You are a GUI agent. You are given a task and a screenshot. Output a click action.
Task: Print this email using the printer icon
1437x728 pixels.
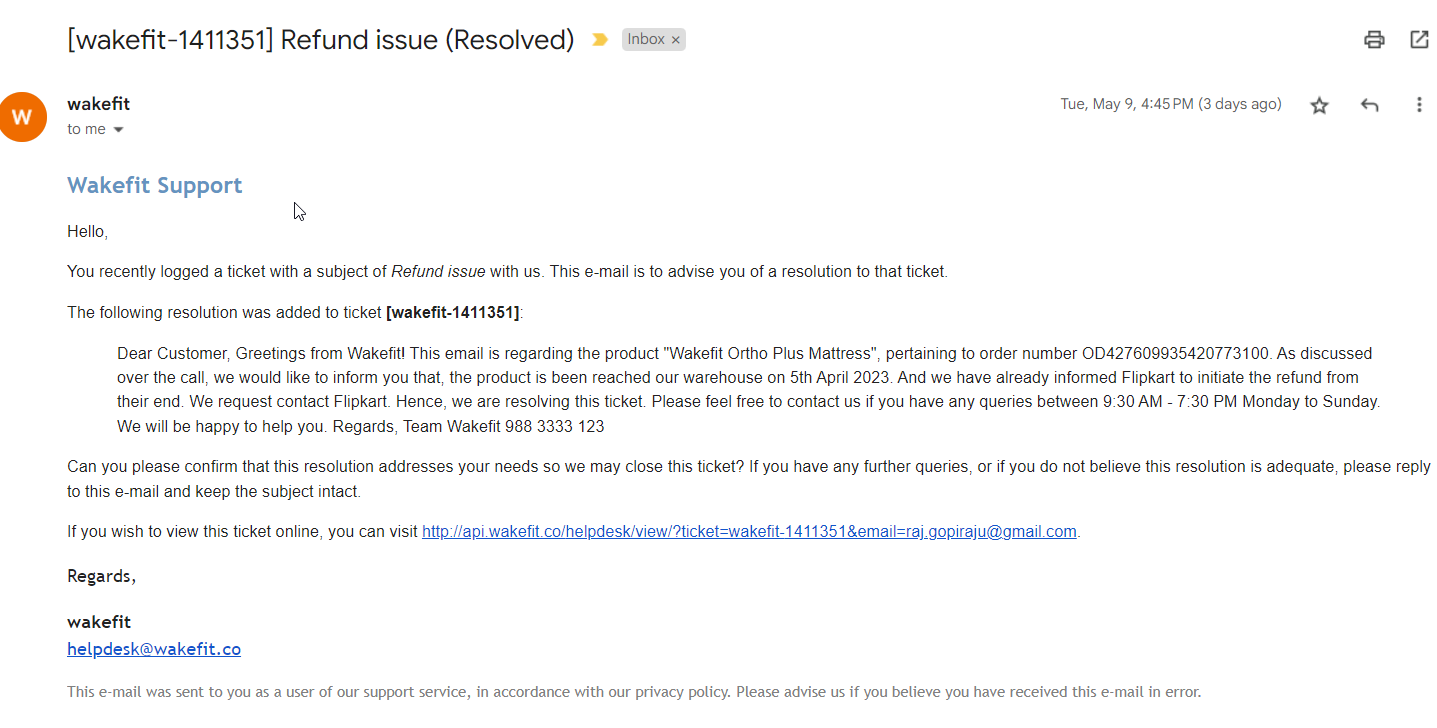pyautogui.click(x=1374, y=40)
